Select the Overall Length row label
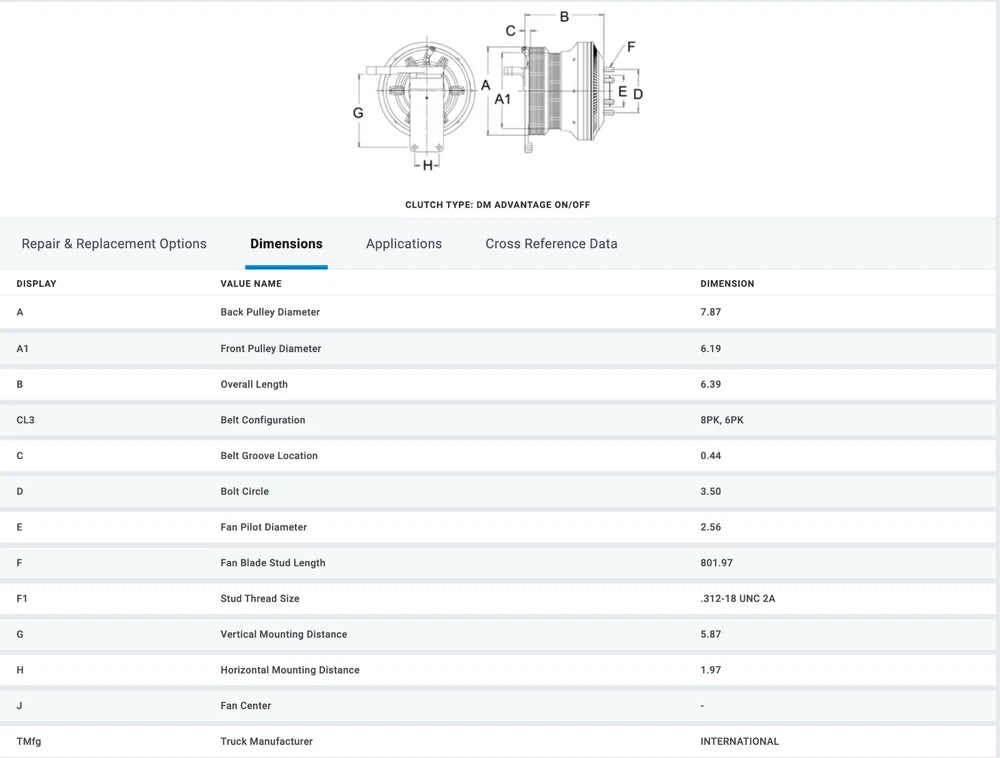 tap(254, 384)
